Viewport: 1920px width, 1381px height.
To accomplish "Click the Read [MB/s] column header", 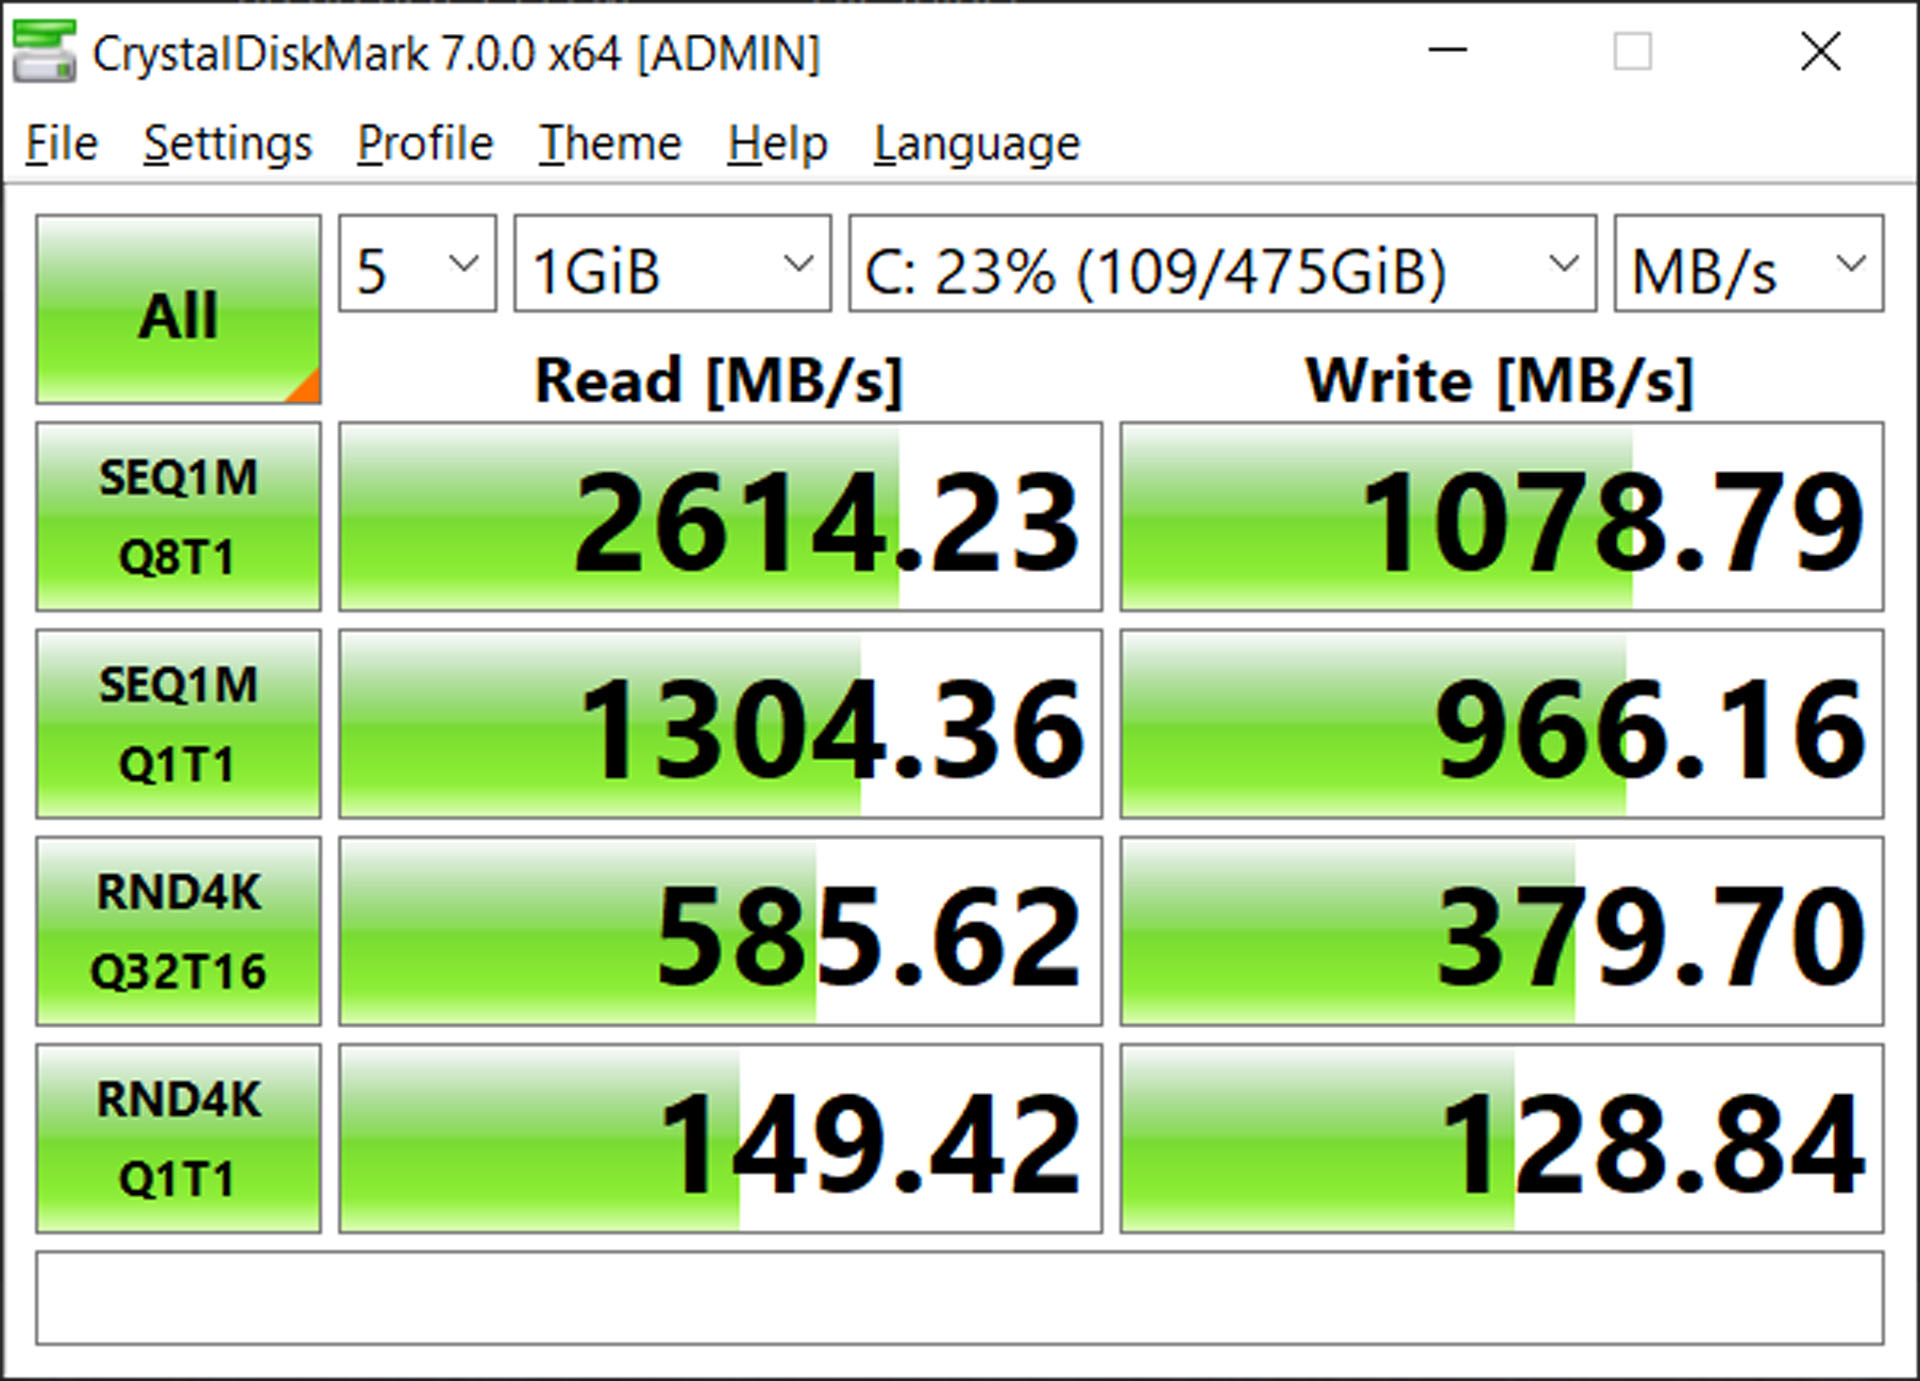I will [719, 381].
